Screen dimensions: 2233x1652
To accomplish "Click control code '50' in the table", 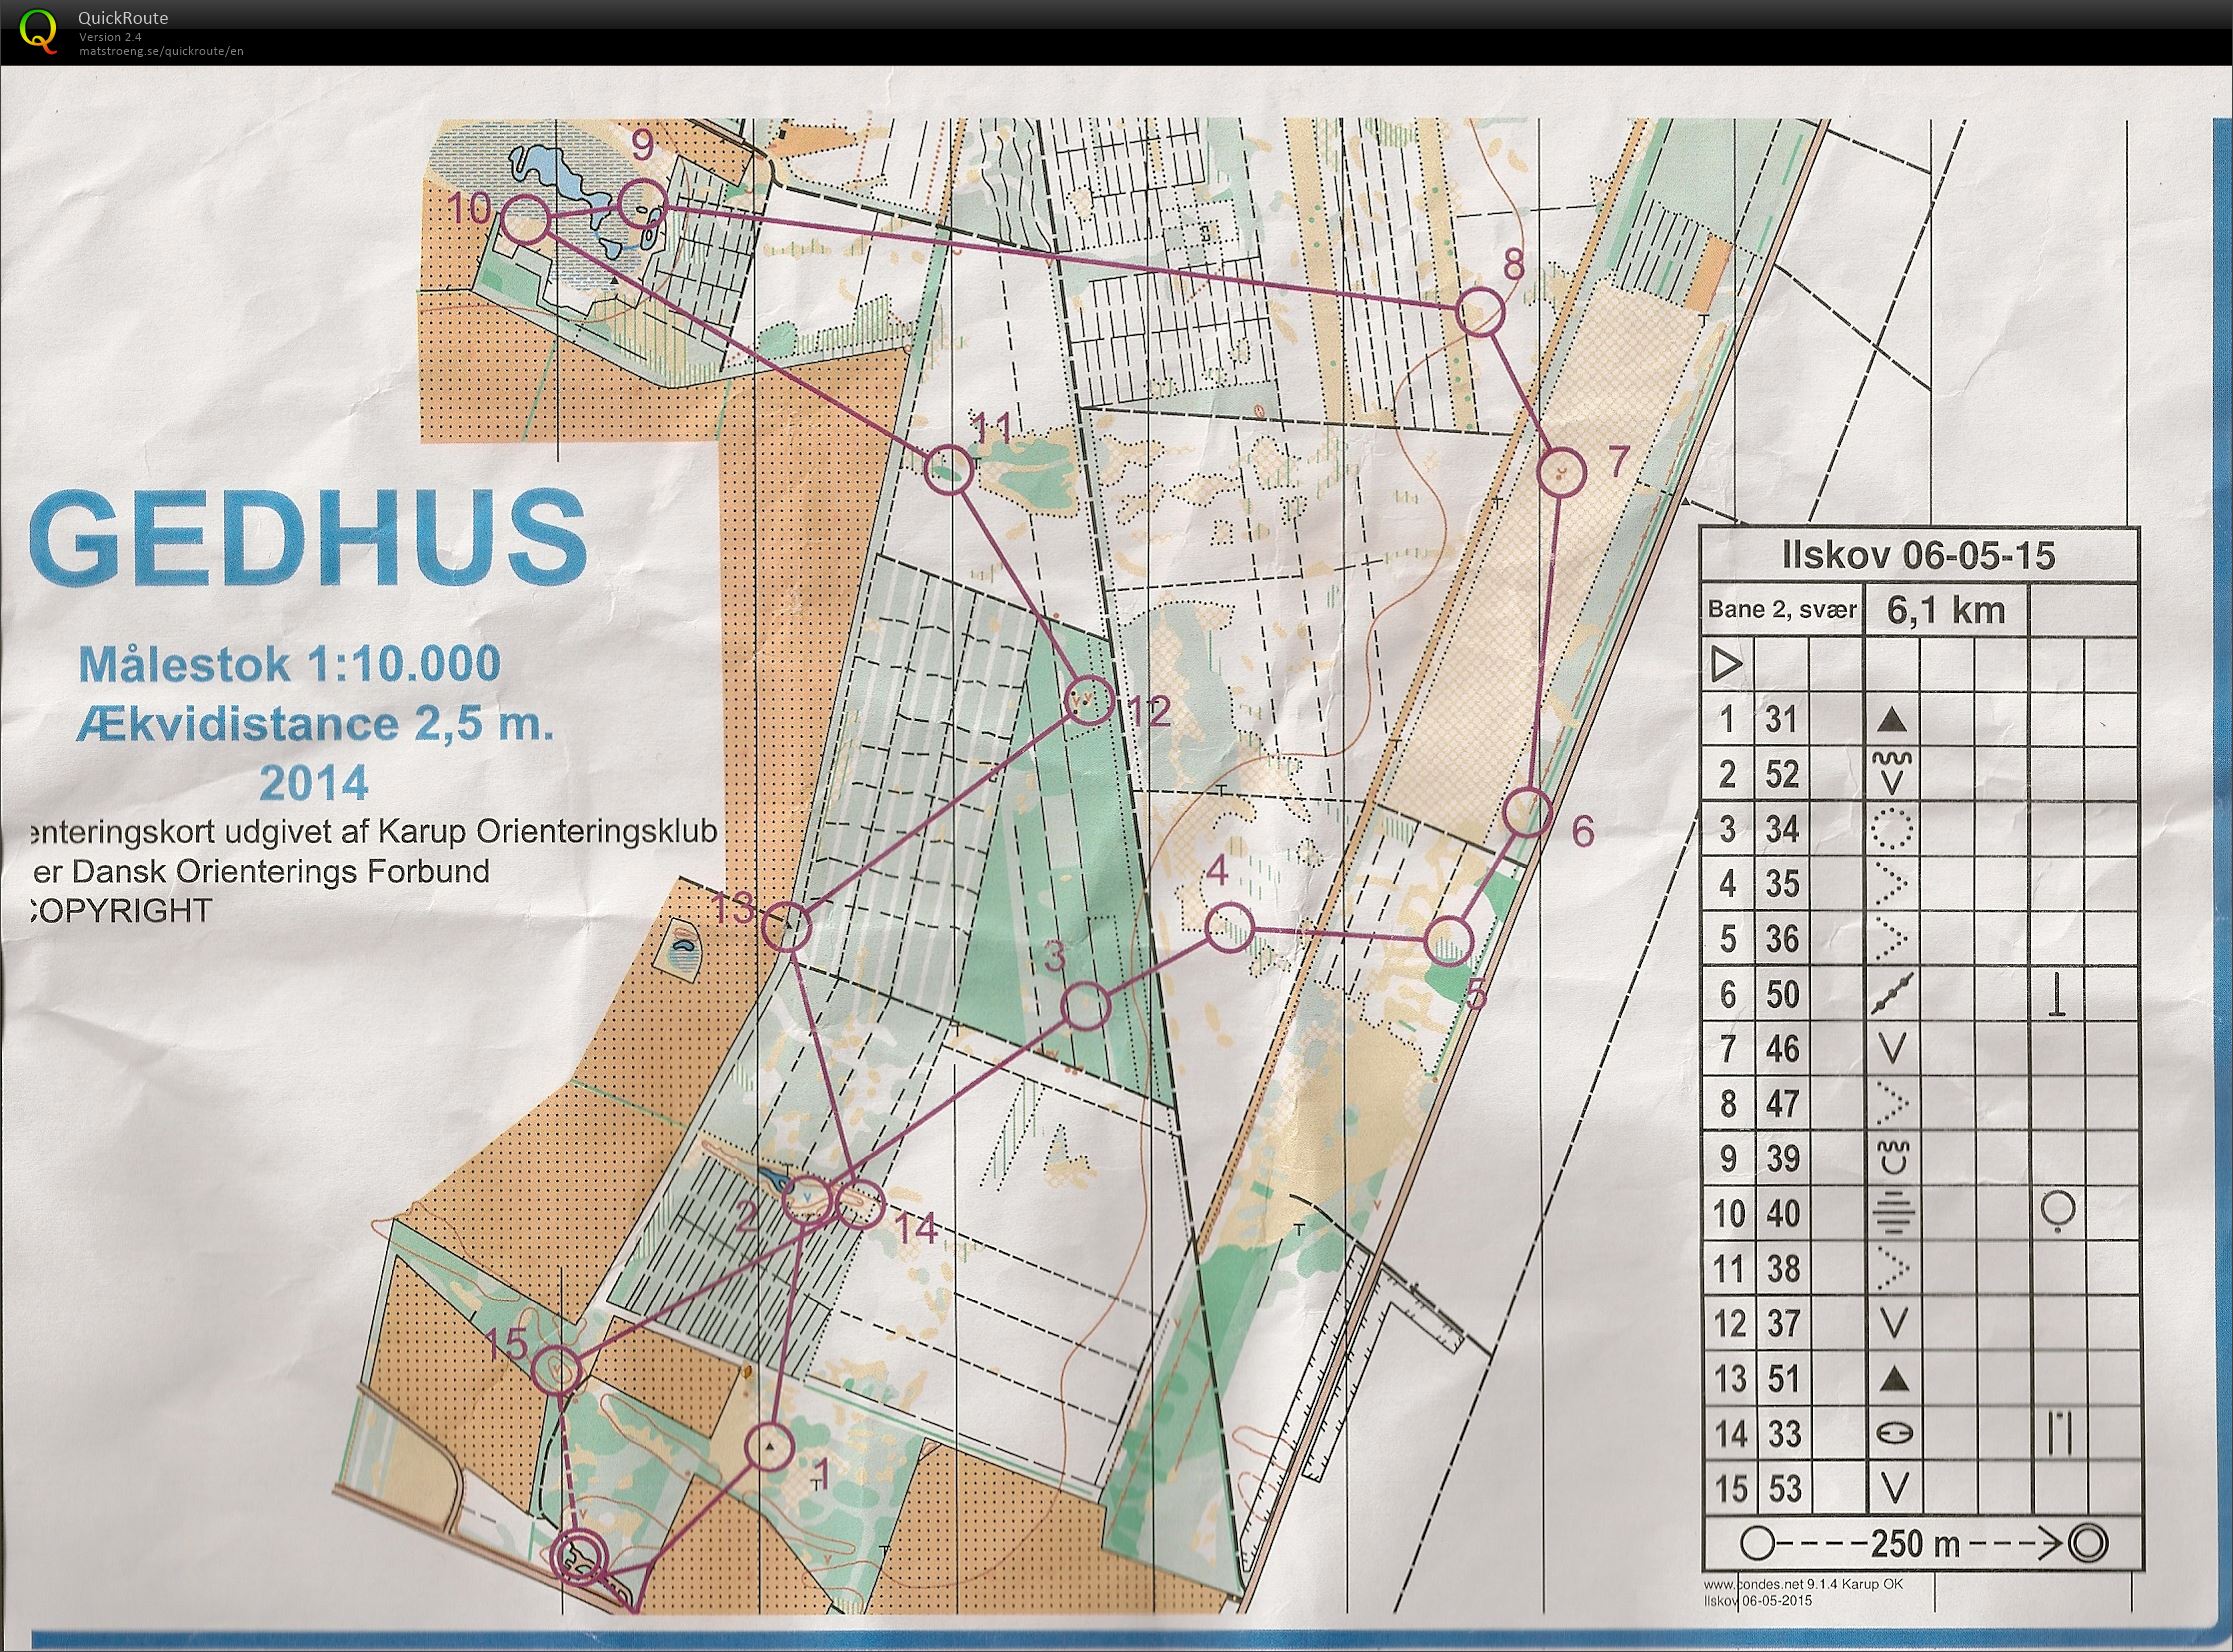I will [x=1782, y=994].
